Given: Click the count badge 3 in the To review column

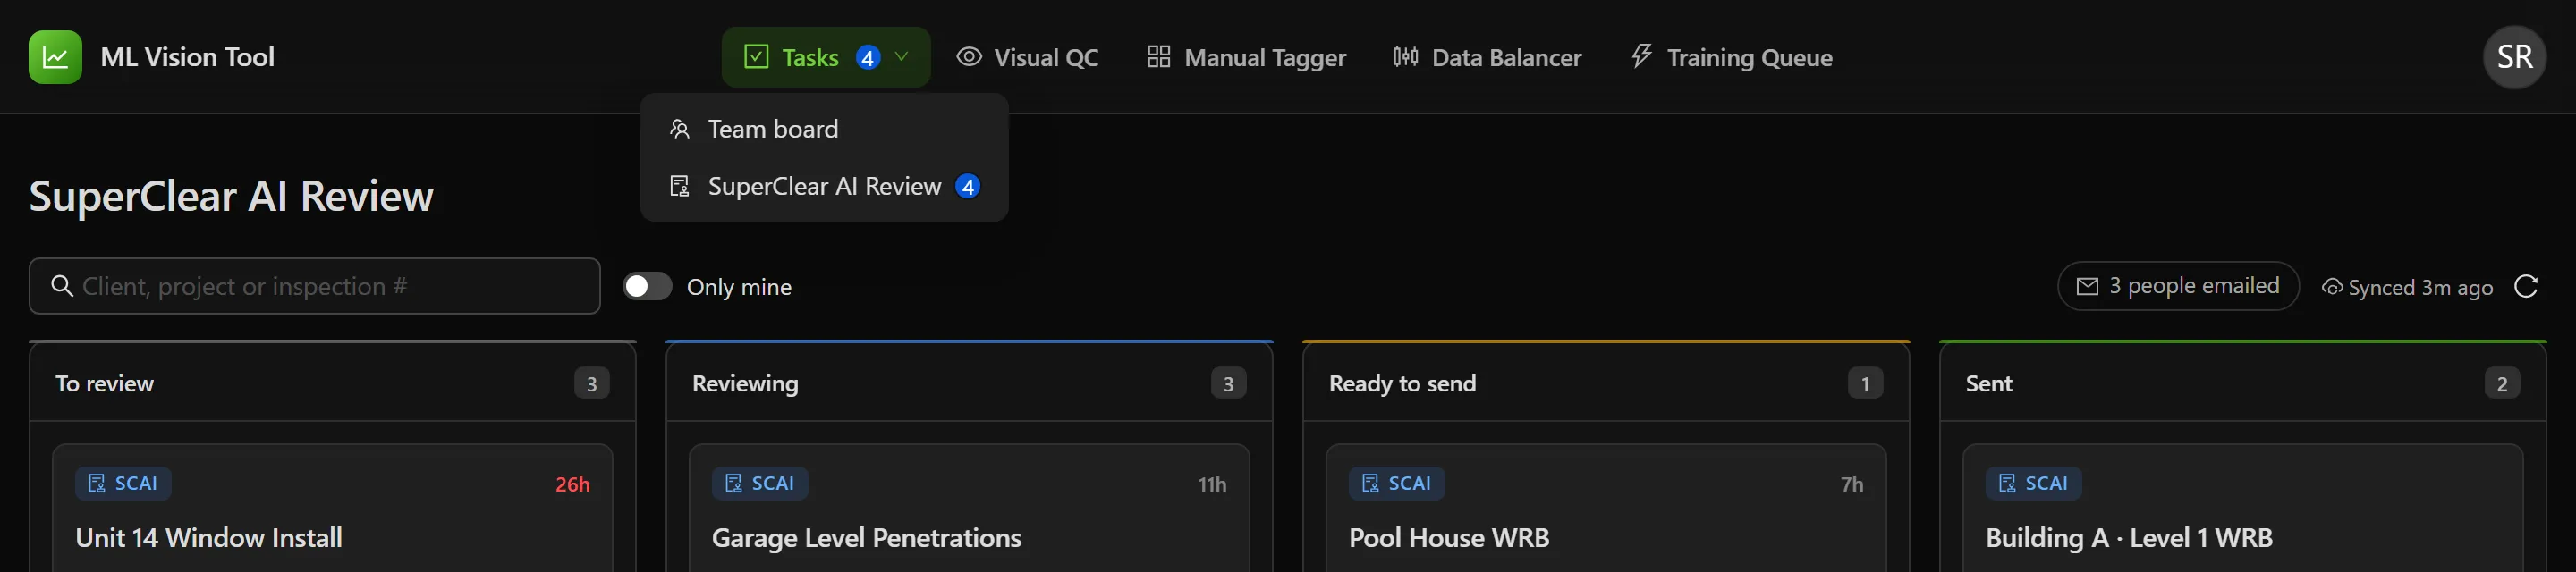Looking at the screenshot, I should 591,384.
